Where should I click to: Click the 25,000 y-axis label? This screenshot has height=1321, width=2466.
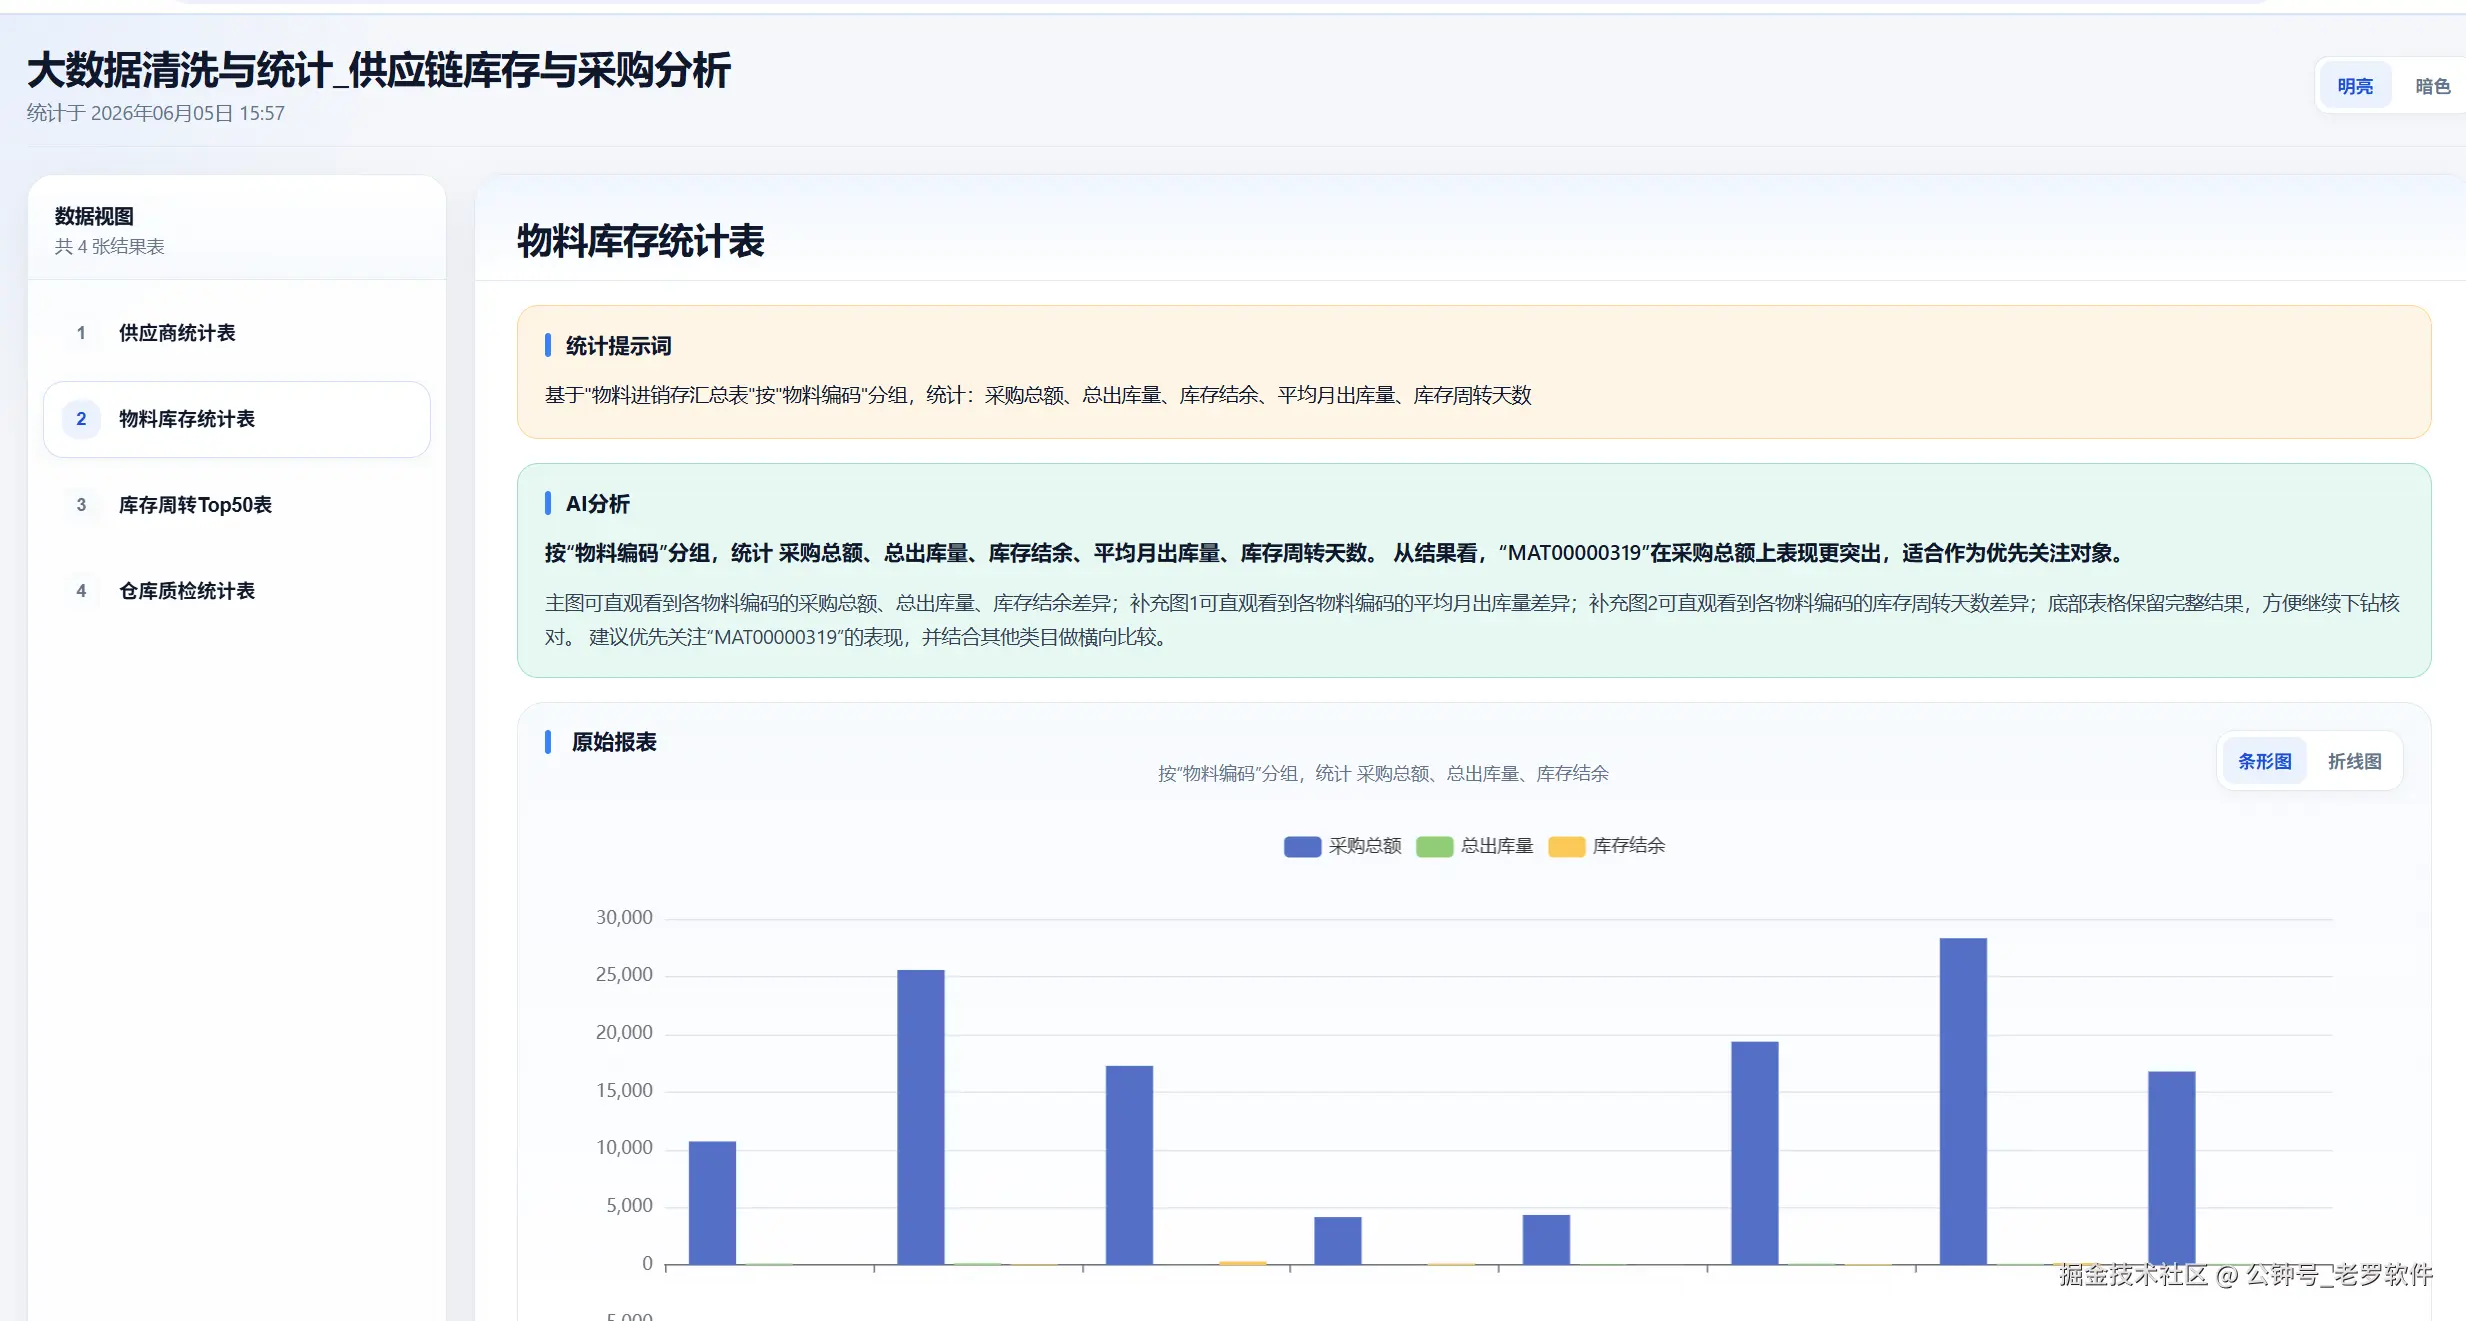(624, 975)
